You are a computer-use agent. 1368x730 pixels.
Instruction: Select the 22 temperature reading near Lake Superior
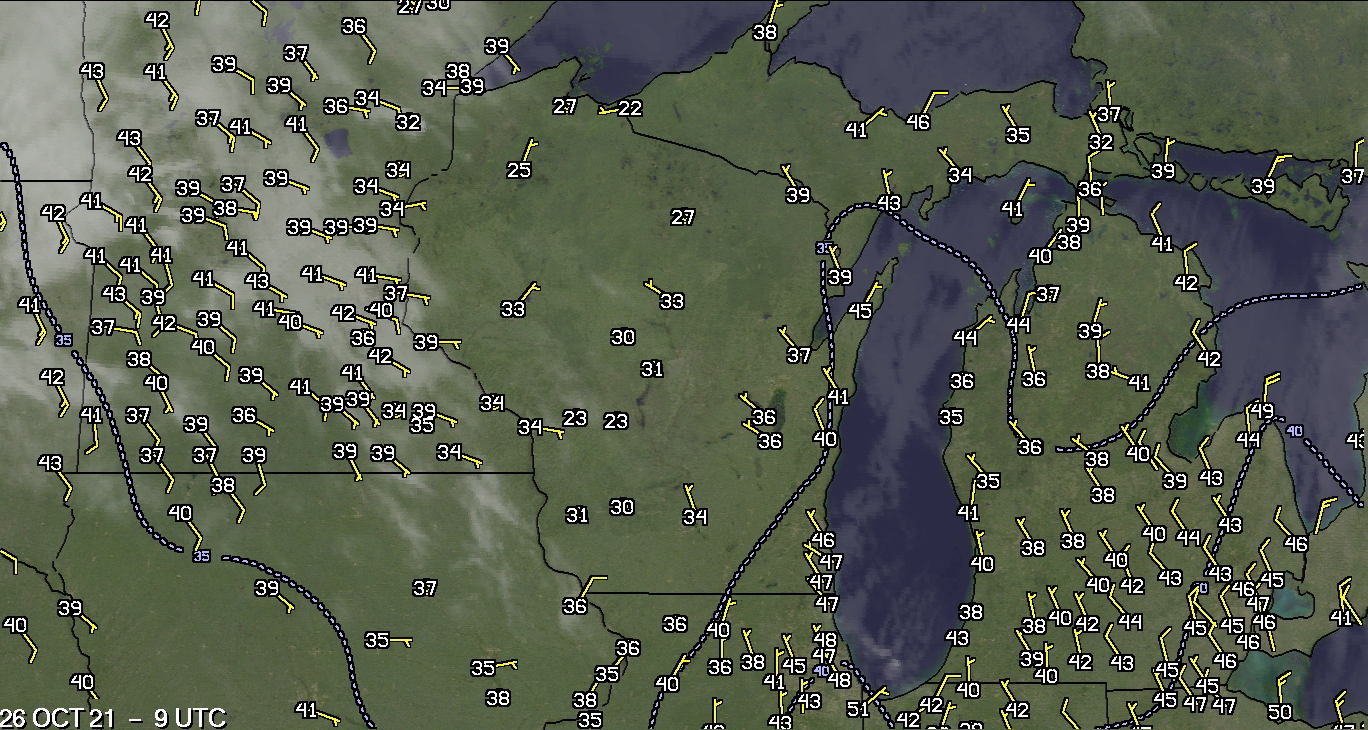point(630,109)
